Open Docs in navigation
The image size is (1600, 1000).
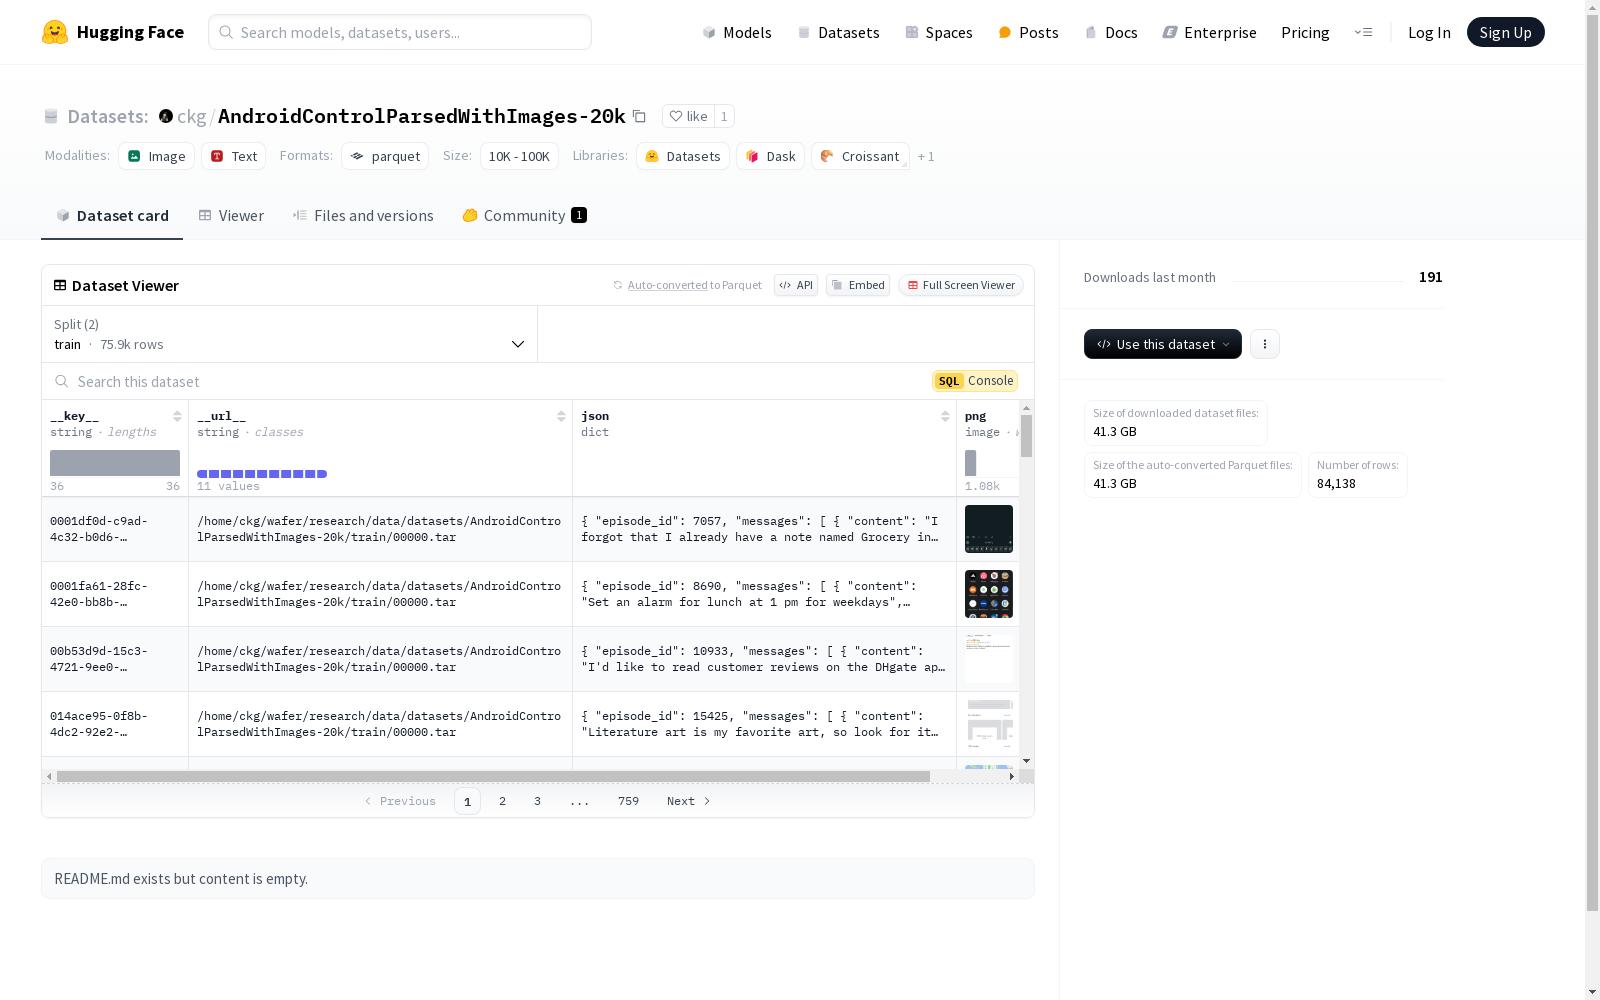(1111, 32)
